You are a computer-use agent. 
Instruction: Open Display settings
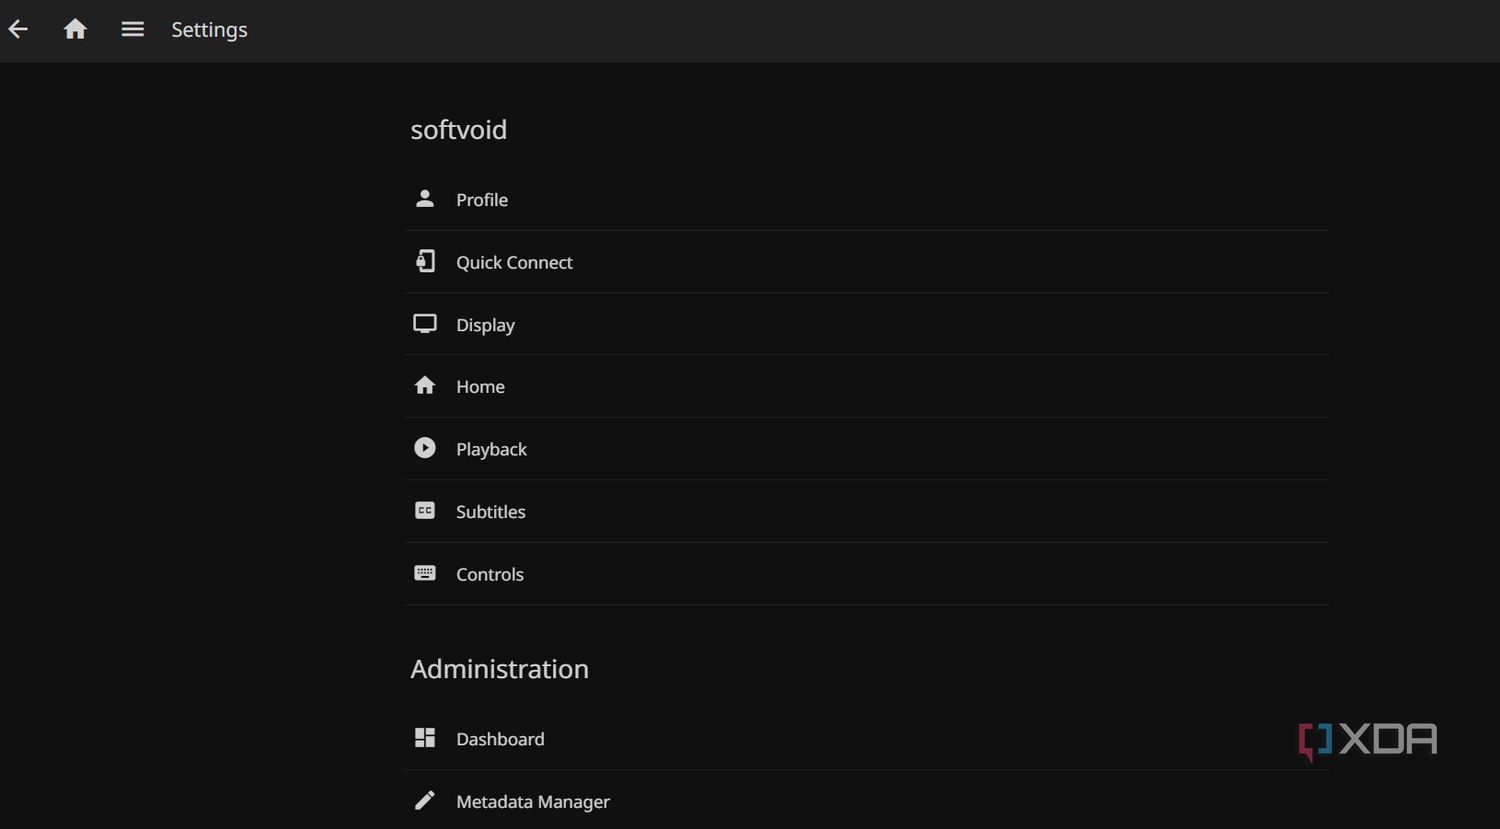(866, 324)
